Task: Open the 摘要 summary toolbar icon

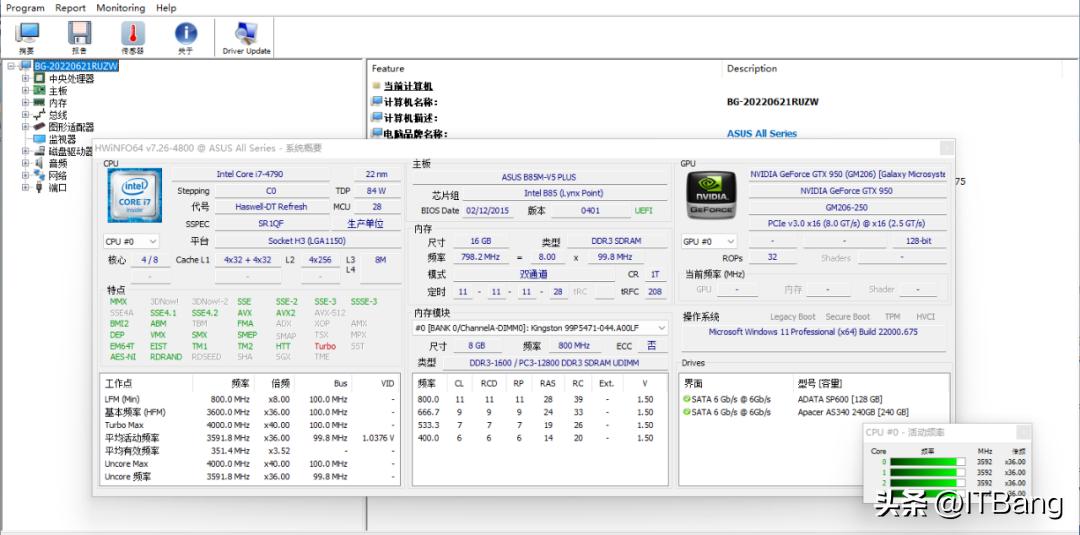Action: (x=27, y=34)
